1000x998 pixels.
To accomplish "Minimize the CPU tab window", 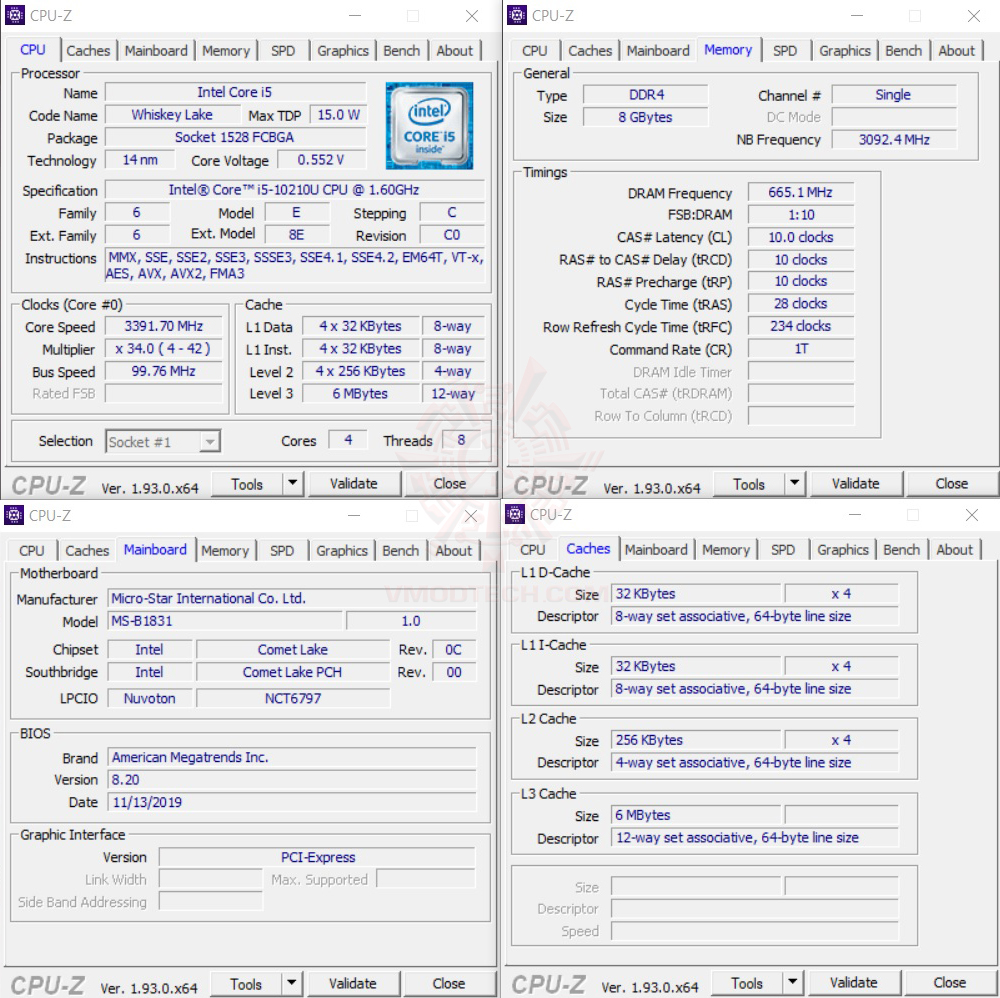I will pyautogui.click(x=355, y=15).
